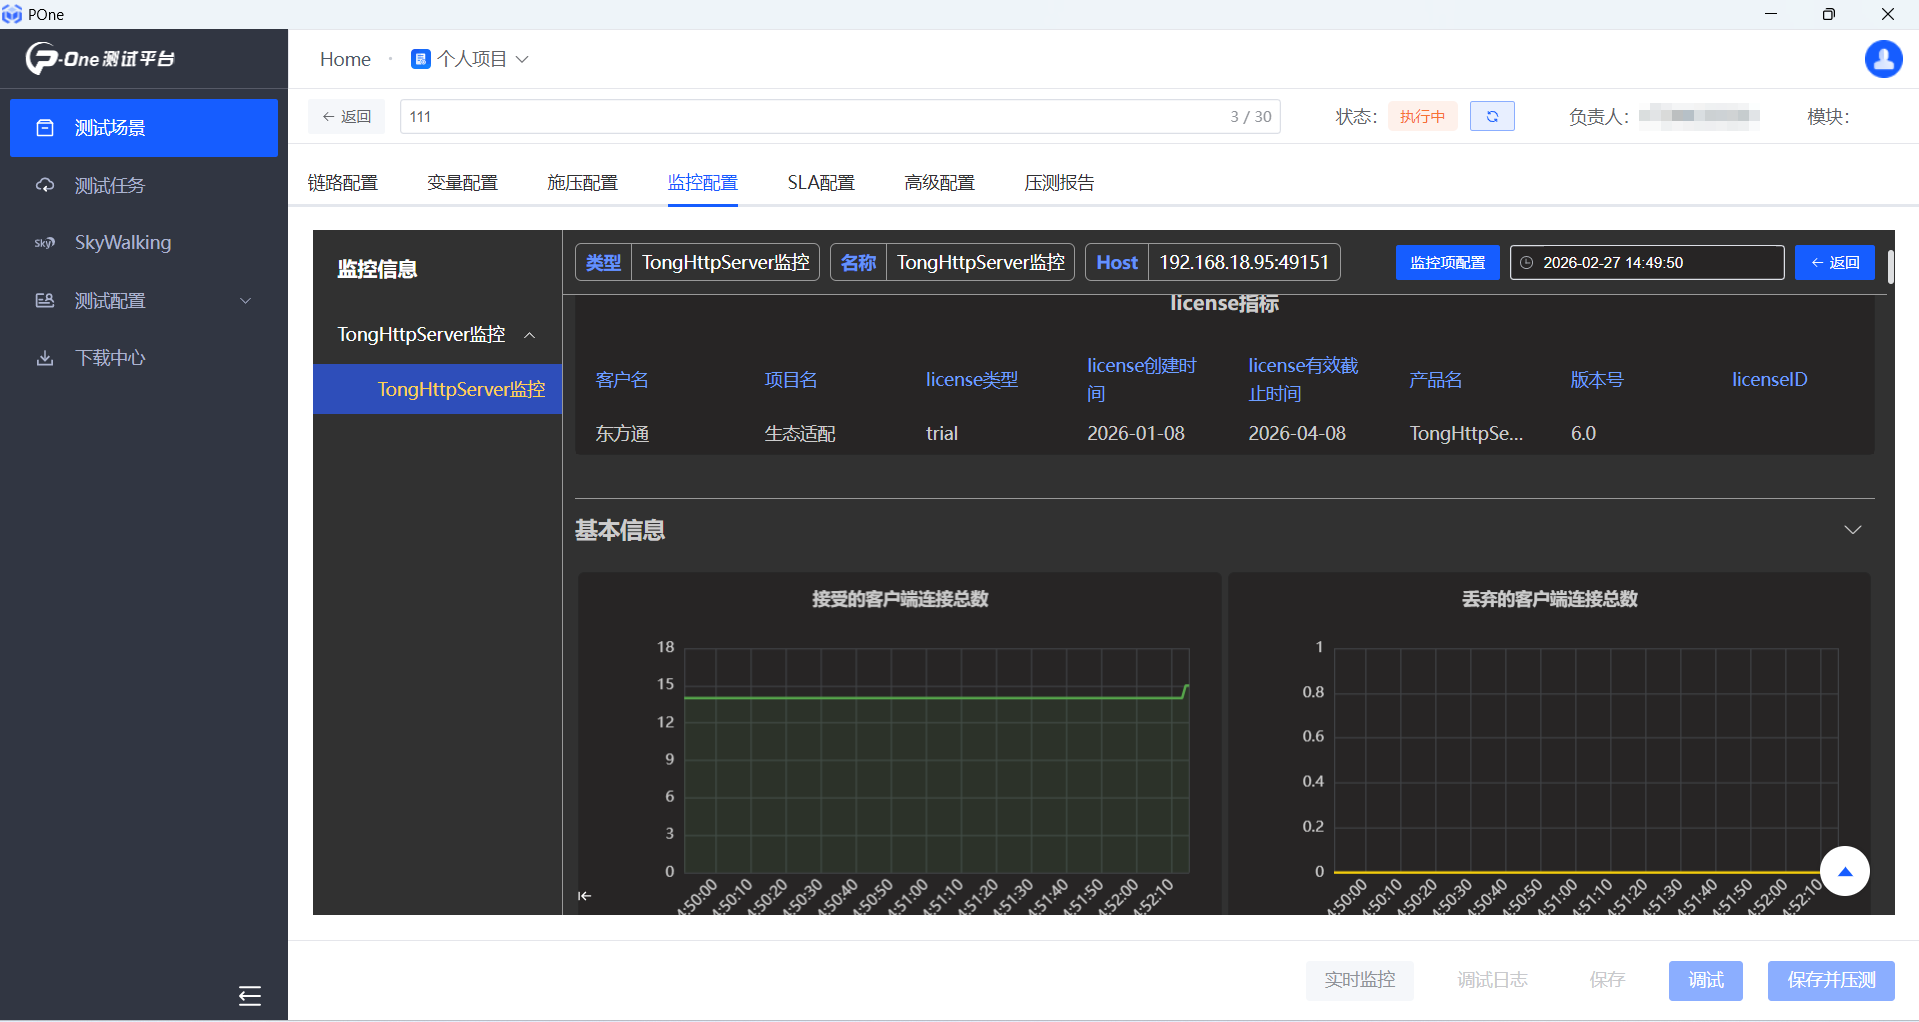Open SkyWalking from the sidebar
This screenshot has height=1022, width=1919.
point(122,243)
